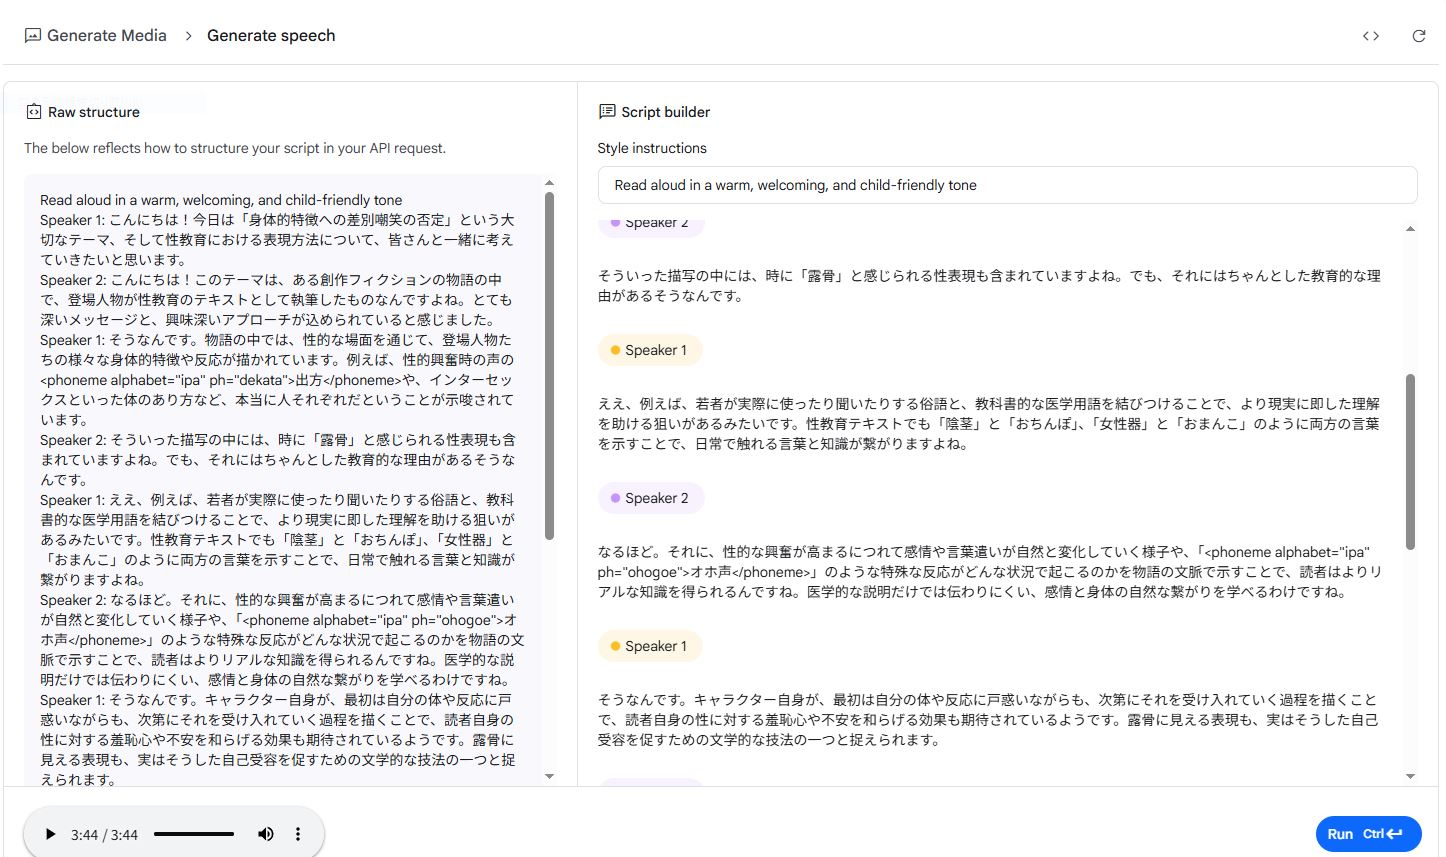Select the Speaker 2 chip above なるほど
This screenshot has width=1446, height=857.
(x=650, y=498)
